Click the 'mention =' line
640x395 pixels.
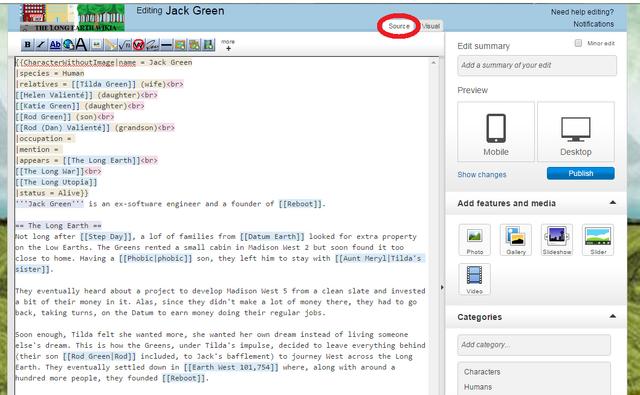39,149
